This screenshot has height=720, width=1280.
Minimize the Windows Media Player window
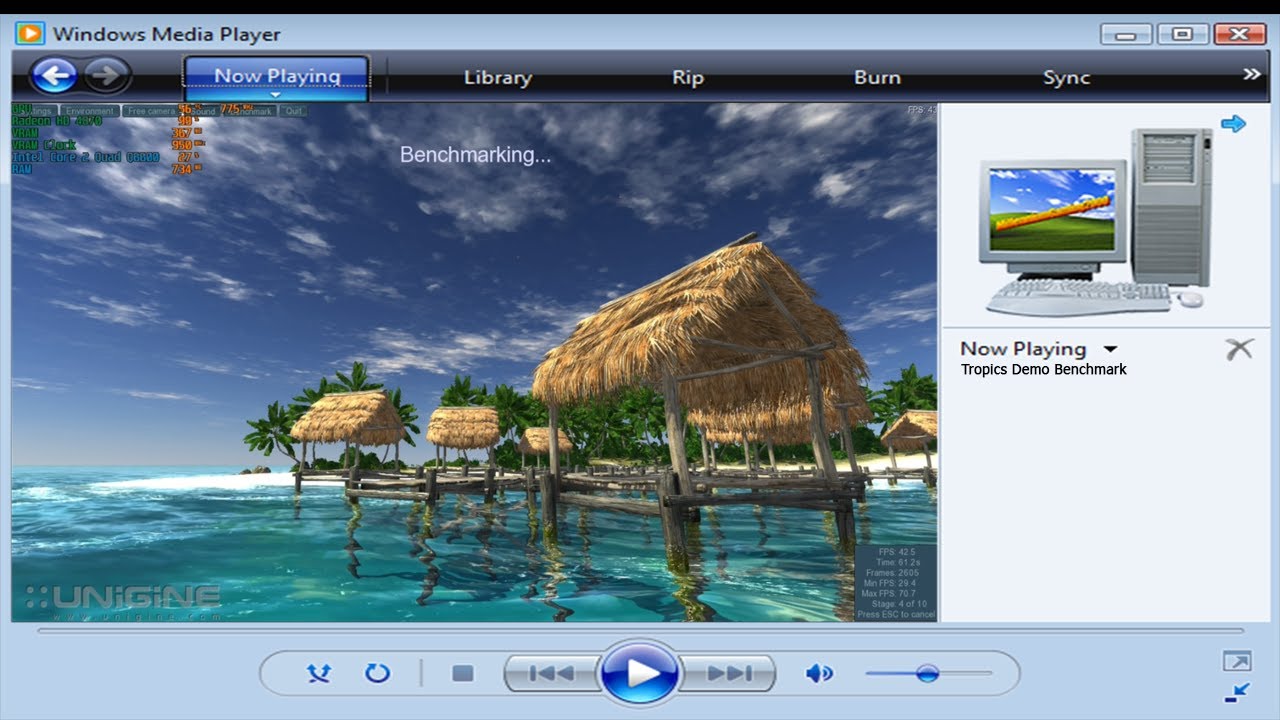(x=1126, y=34)
